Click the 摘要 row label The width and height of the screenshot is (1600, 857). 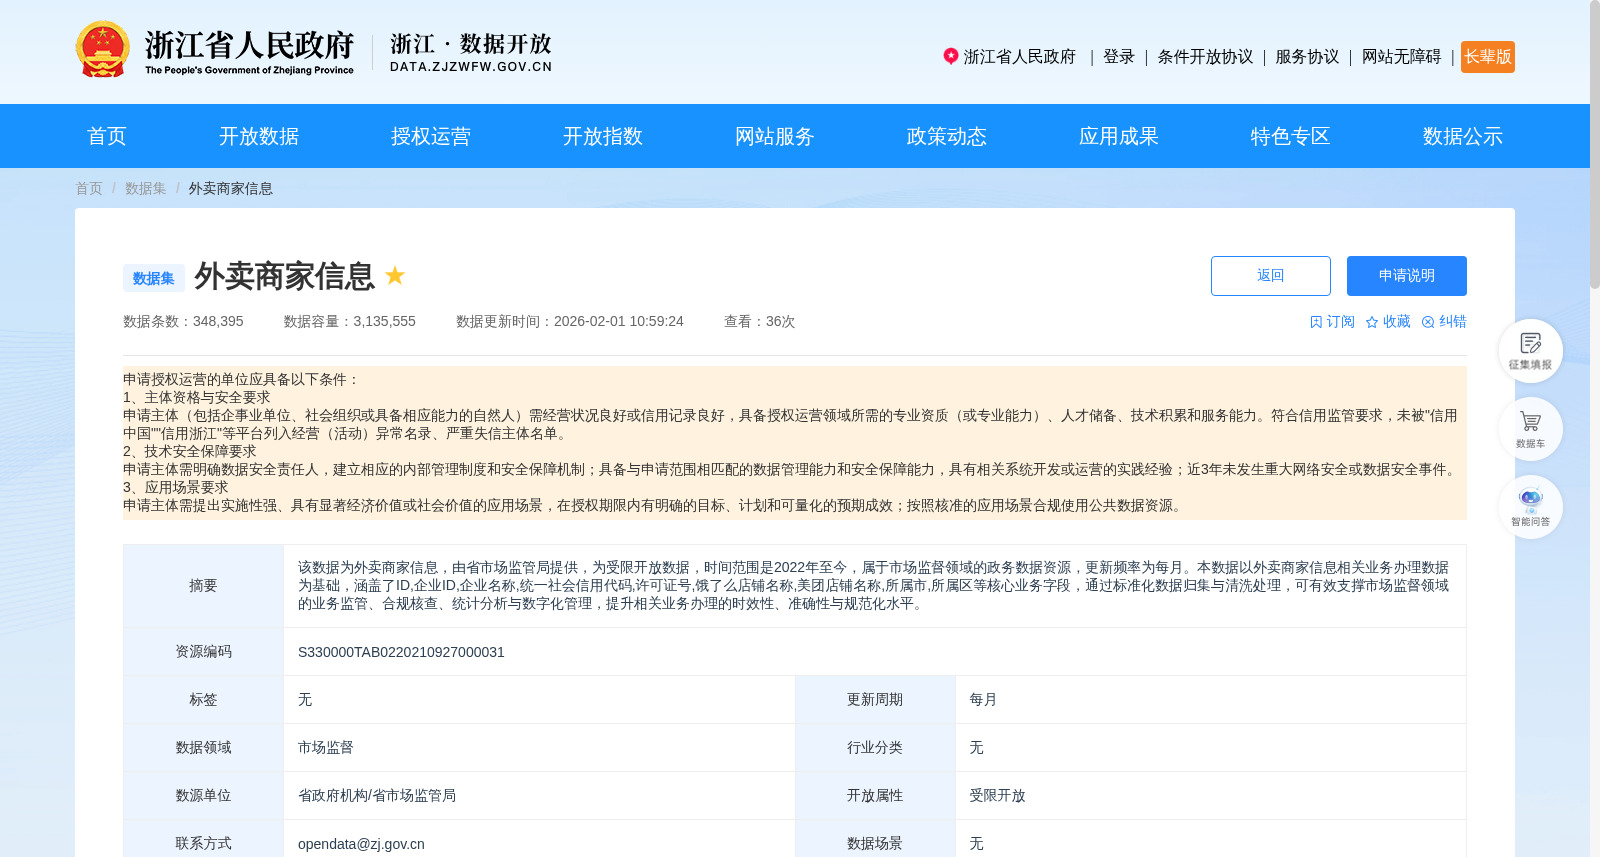tap(203, 586)
